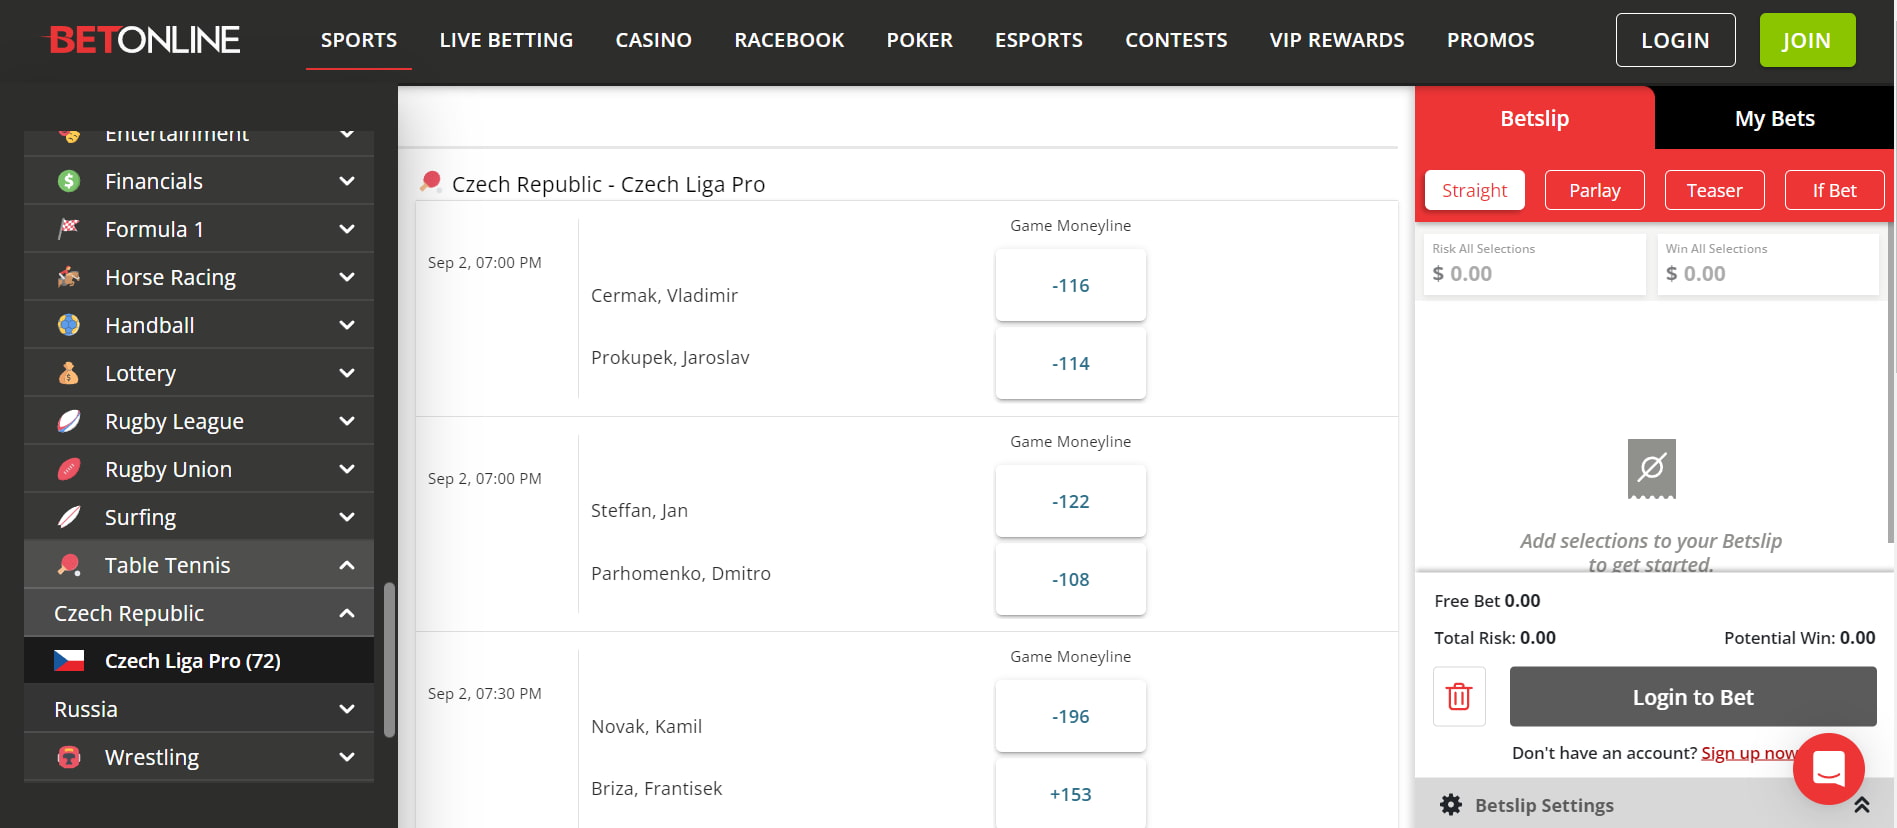This screenshot has width=1897, height=828.
Task: Click the sidebar vertical scrollbar
Action: [x=389, y=660]
